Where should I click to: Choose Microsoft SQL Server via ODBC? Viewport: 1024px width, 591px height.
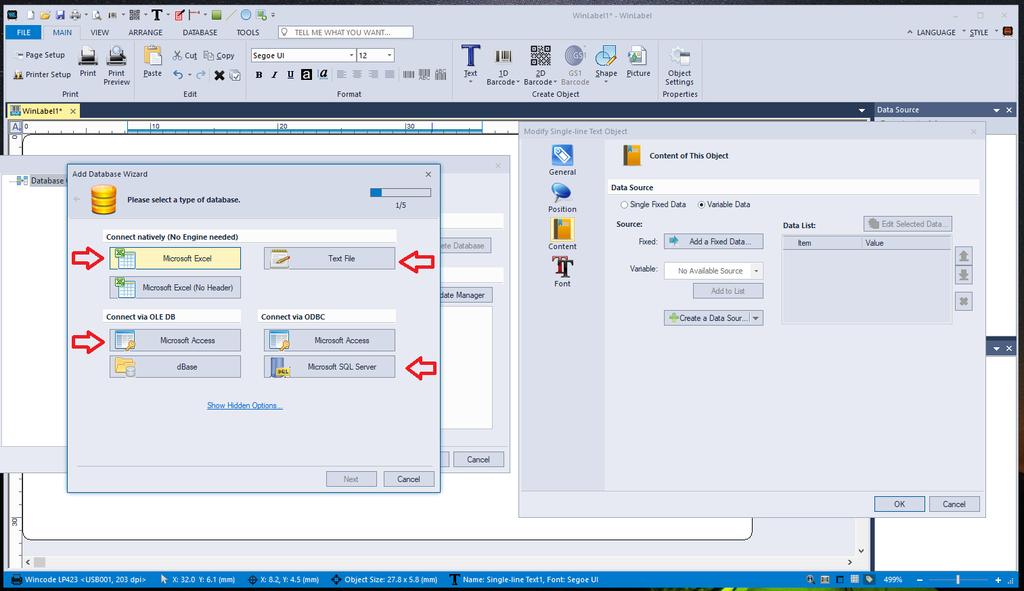click(329, 367)
